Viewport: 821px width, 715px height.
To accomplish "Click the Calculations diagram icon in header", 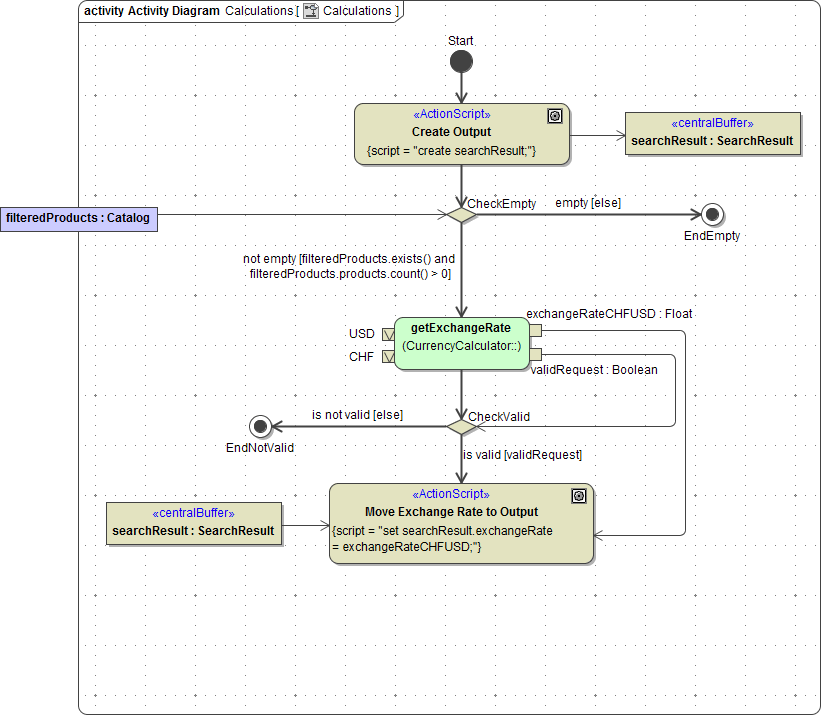I will [x=311, y=11].
